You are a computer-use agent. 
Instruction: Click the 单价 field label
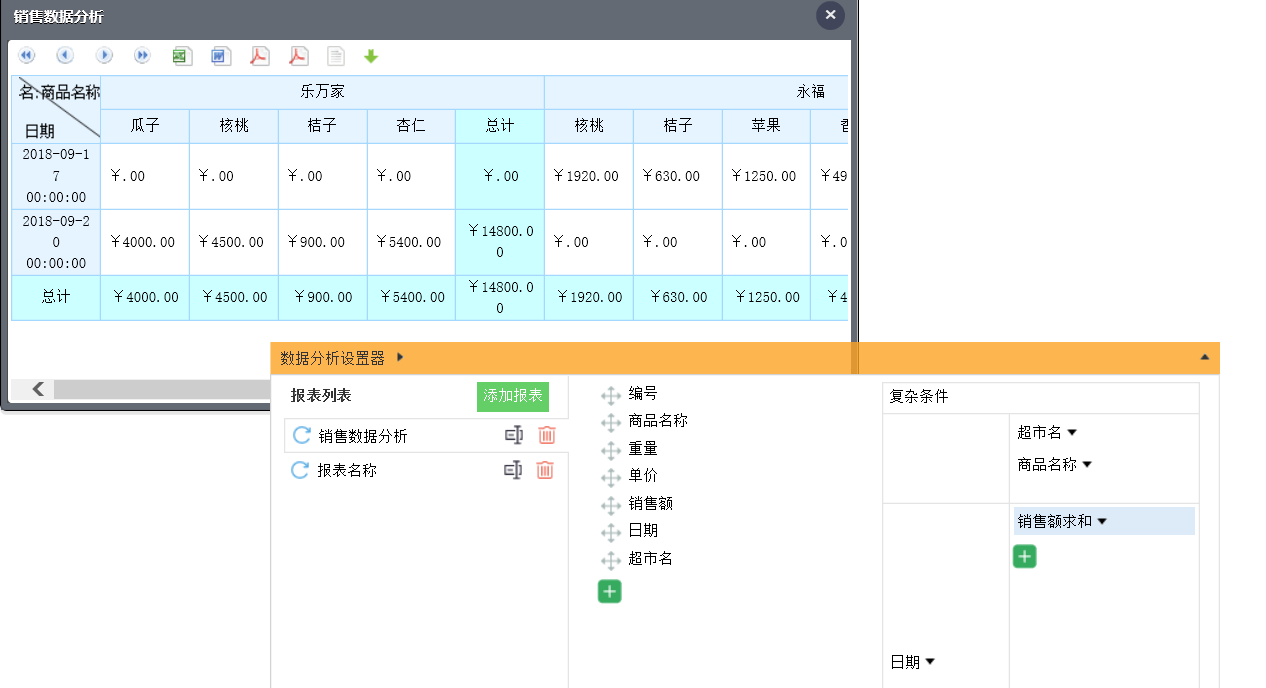(x=643, y=476)
